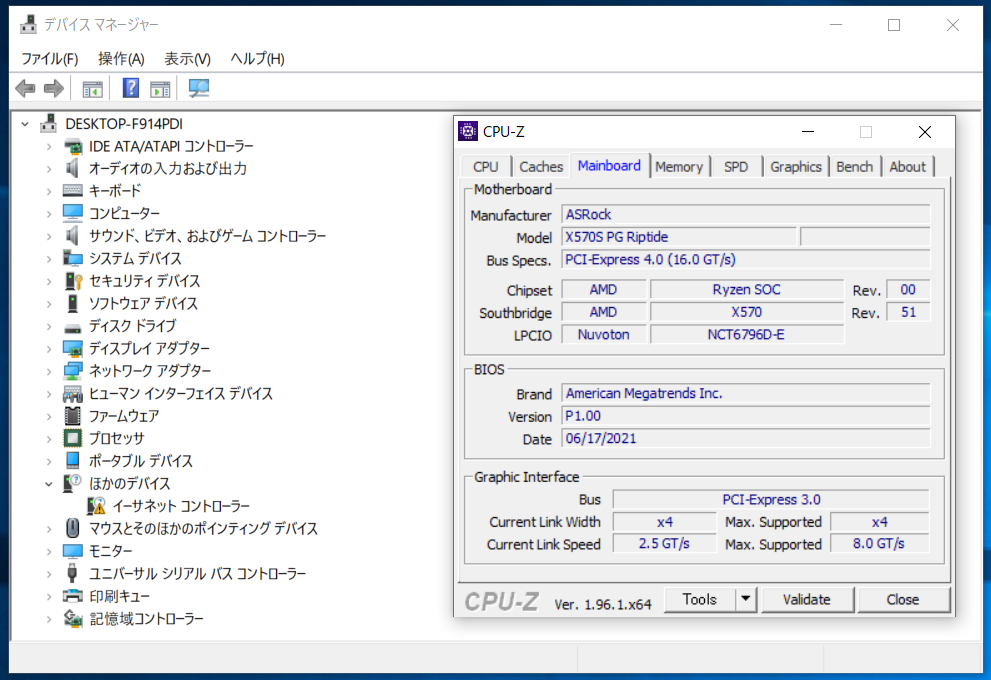Click the イーサネット コントローラー warning icon
This screenshot has height=680, width=991.
(96, 506)
